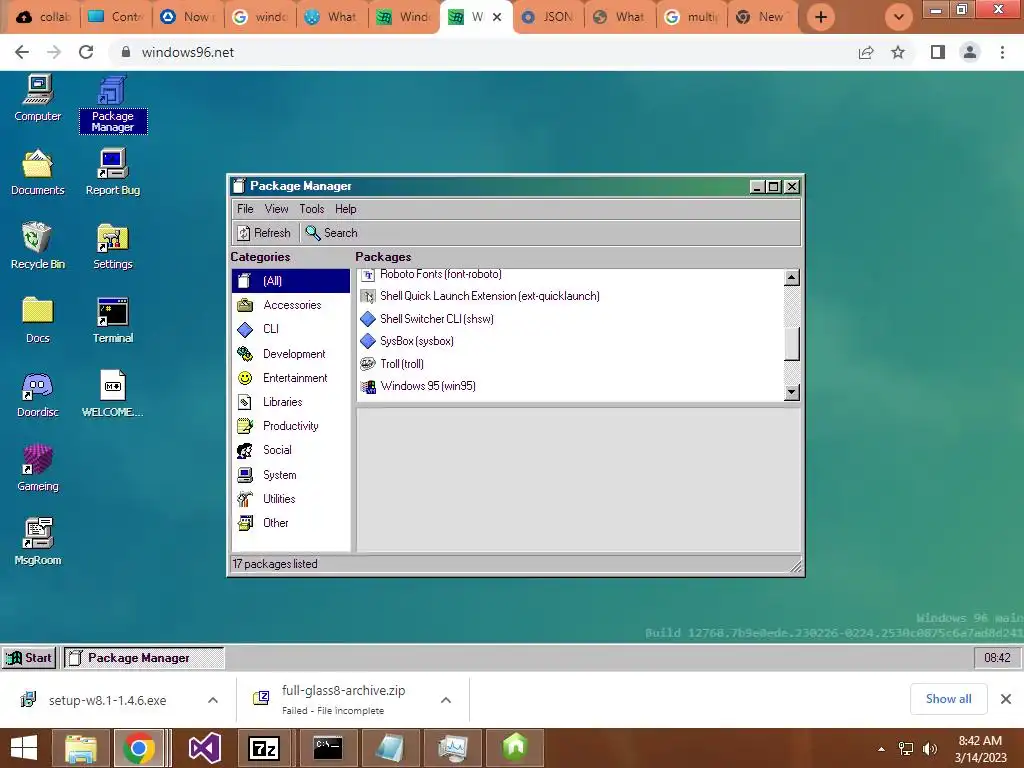This screenshot has width=1024, height=768.
Task: Open Visual Studio from Windows taskbar
Action: click(204, 748)
